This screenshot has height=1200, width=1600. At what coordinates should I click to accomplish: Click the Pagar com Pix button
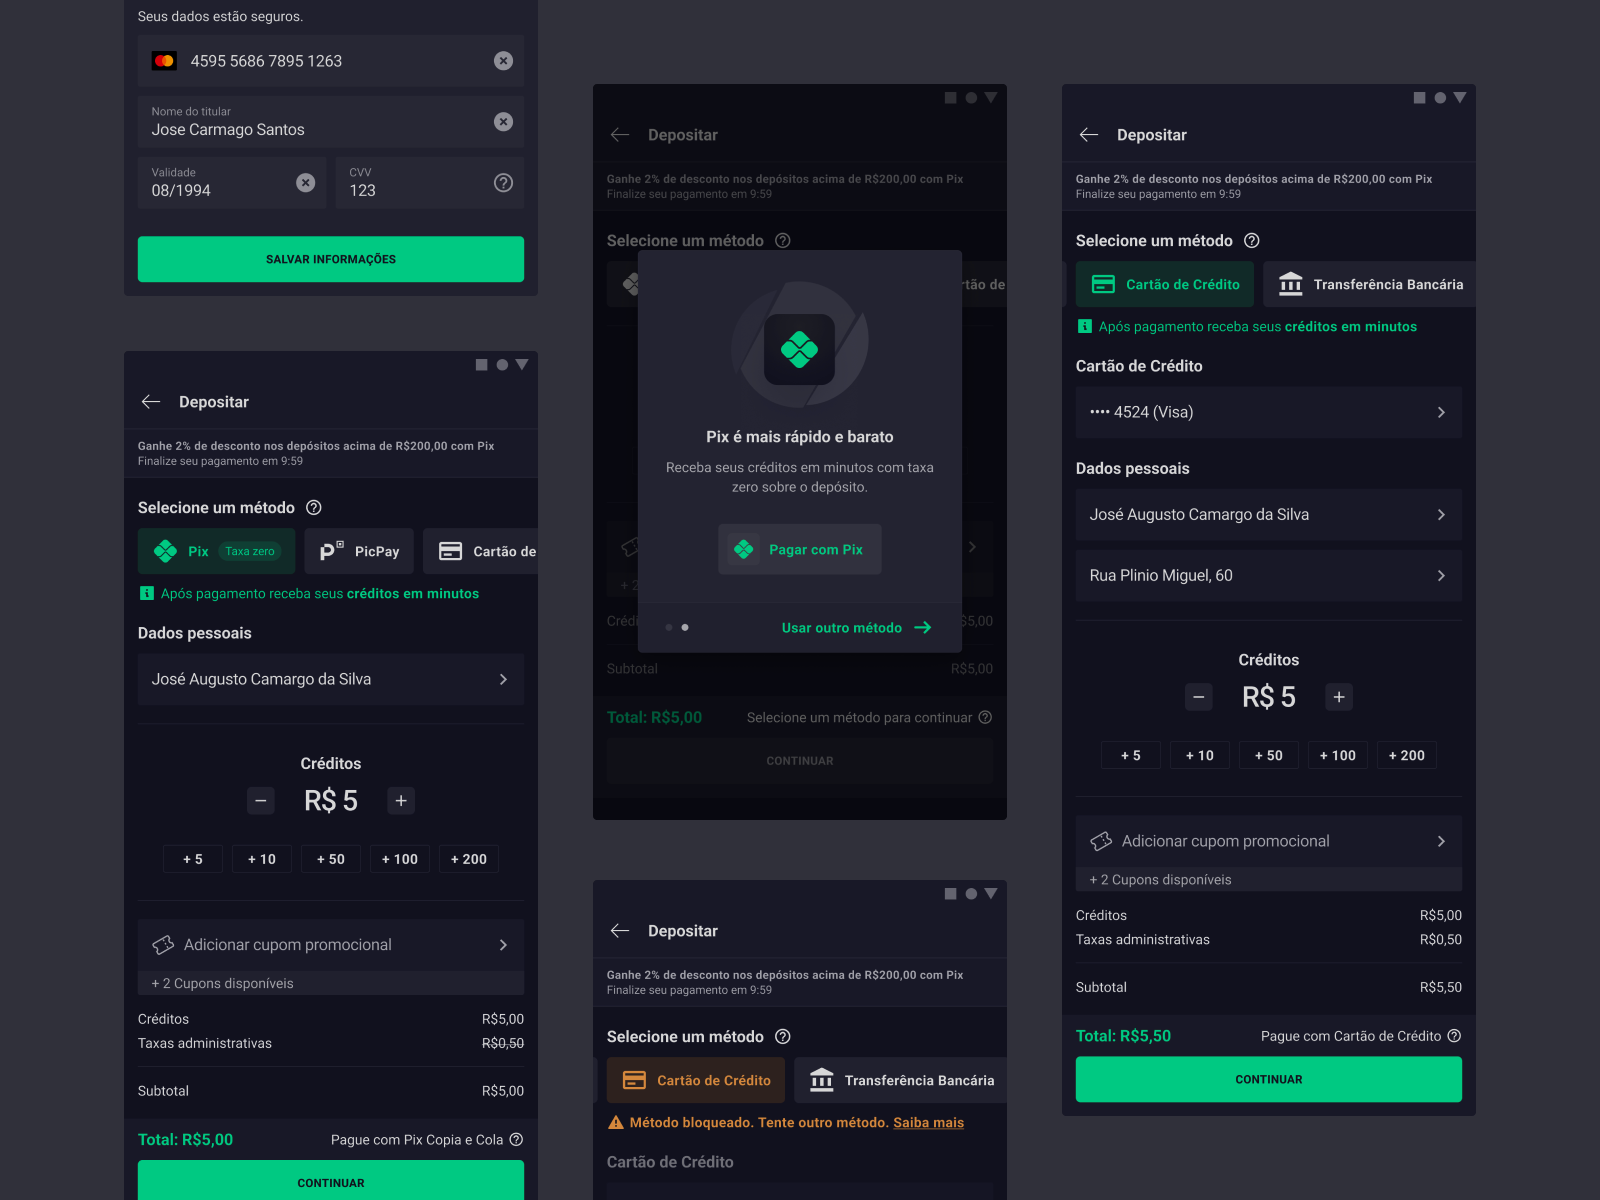(x=800, y=549)
